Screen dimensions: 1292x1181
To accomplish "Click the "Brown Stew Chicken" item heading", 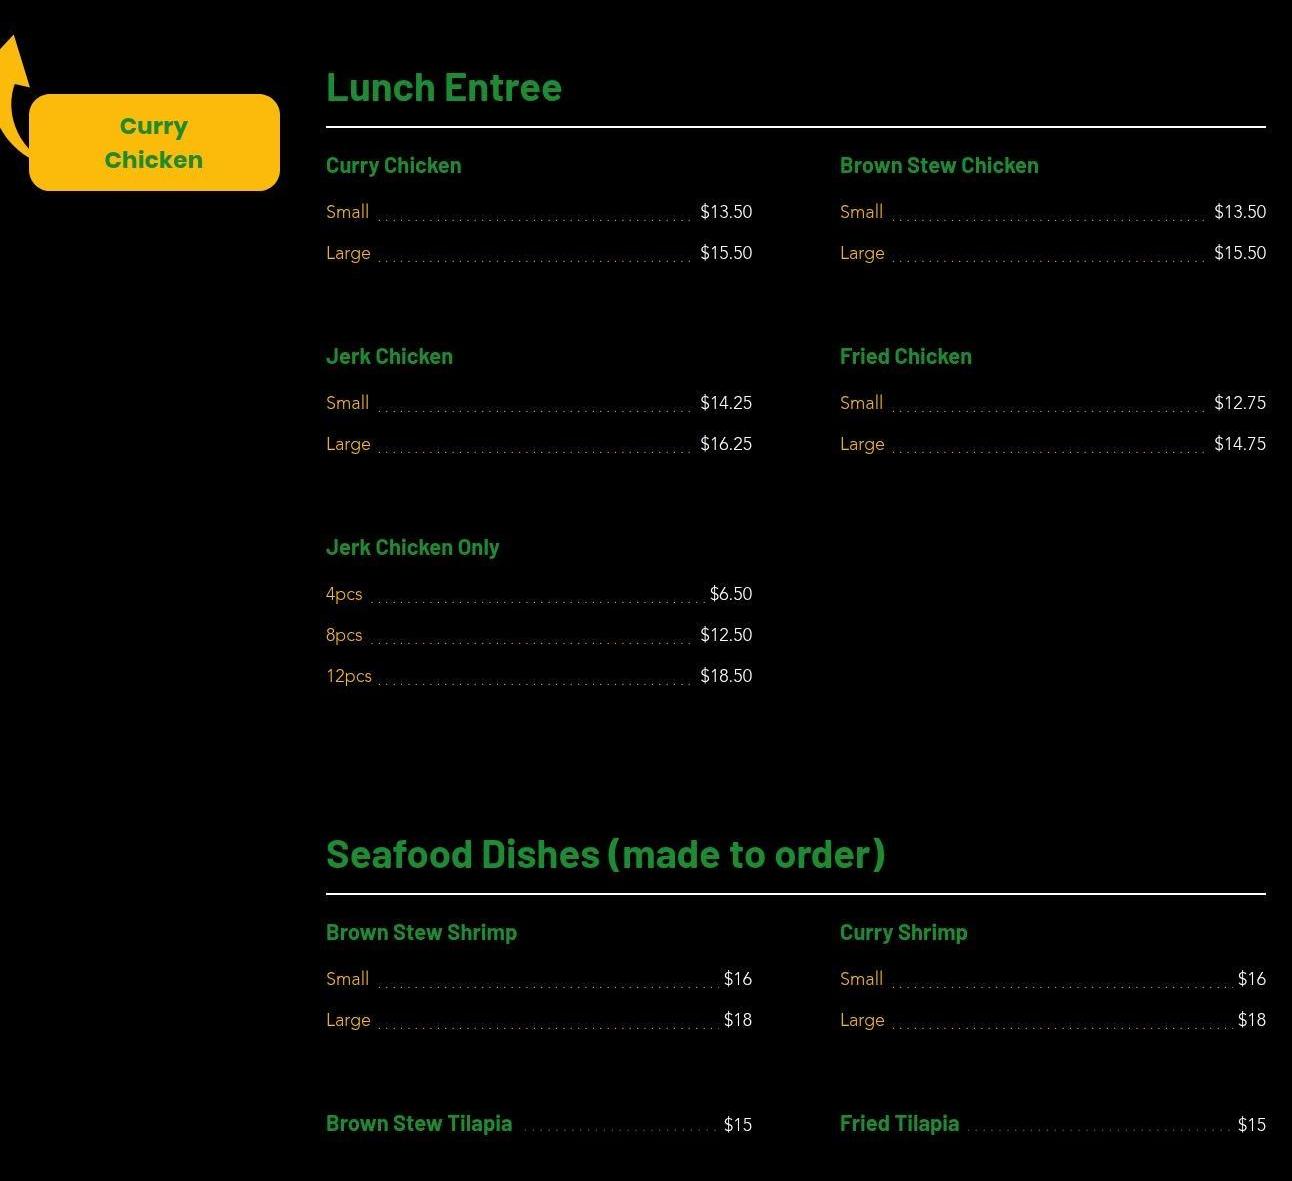I will (x=939, y=166).
